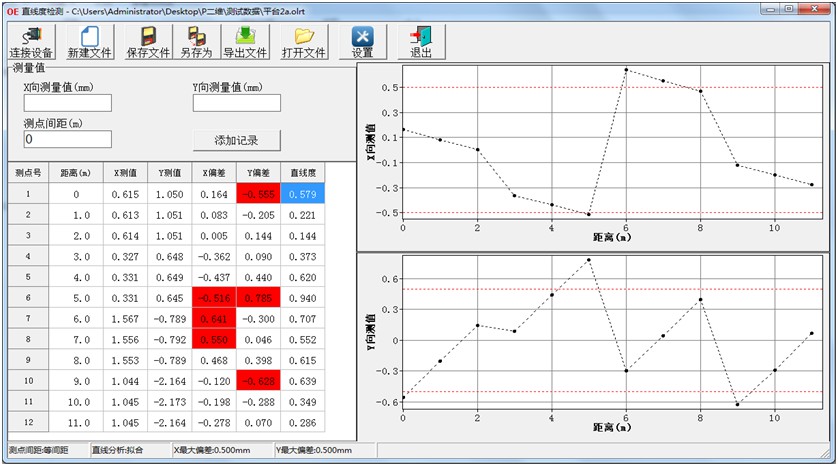Create a new file with 新建文件
The height and width of the screenshot is (466, 838).
(x=89, y=41)
